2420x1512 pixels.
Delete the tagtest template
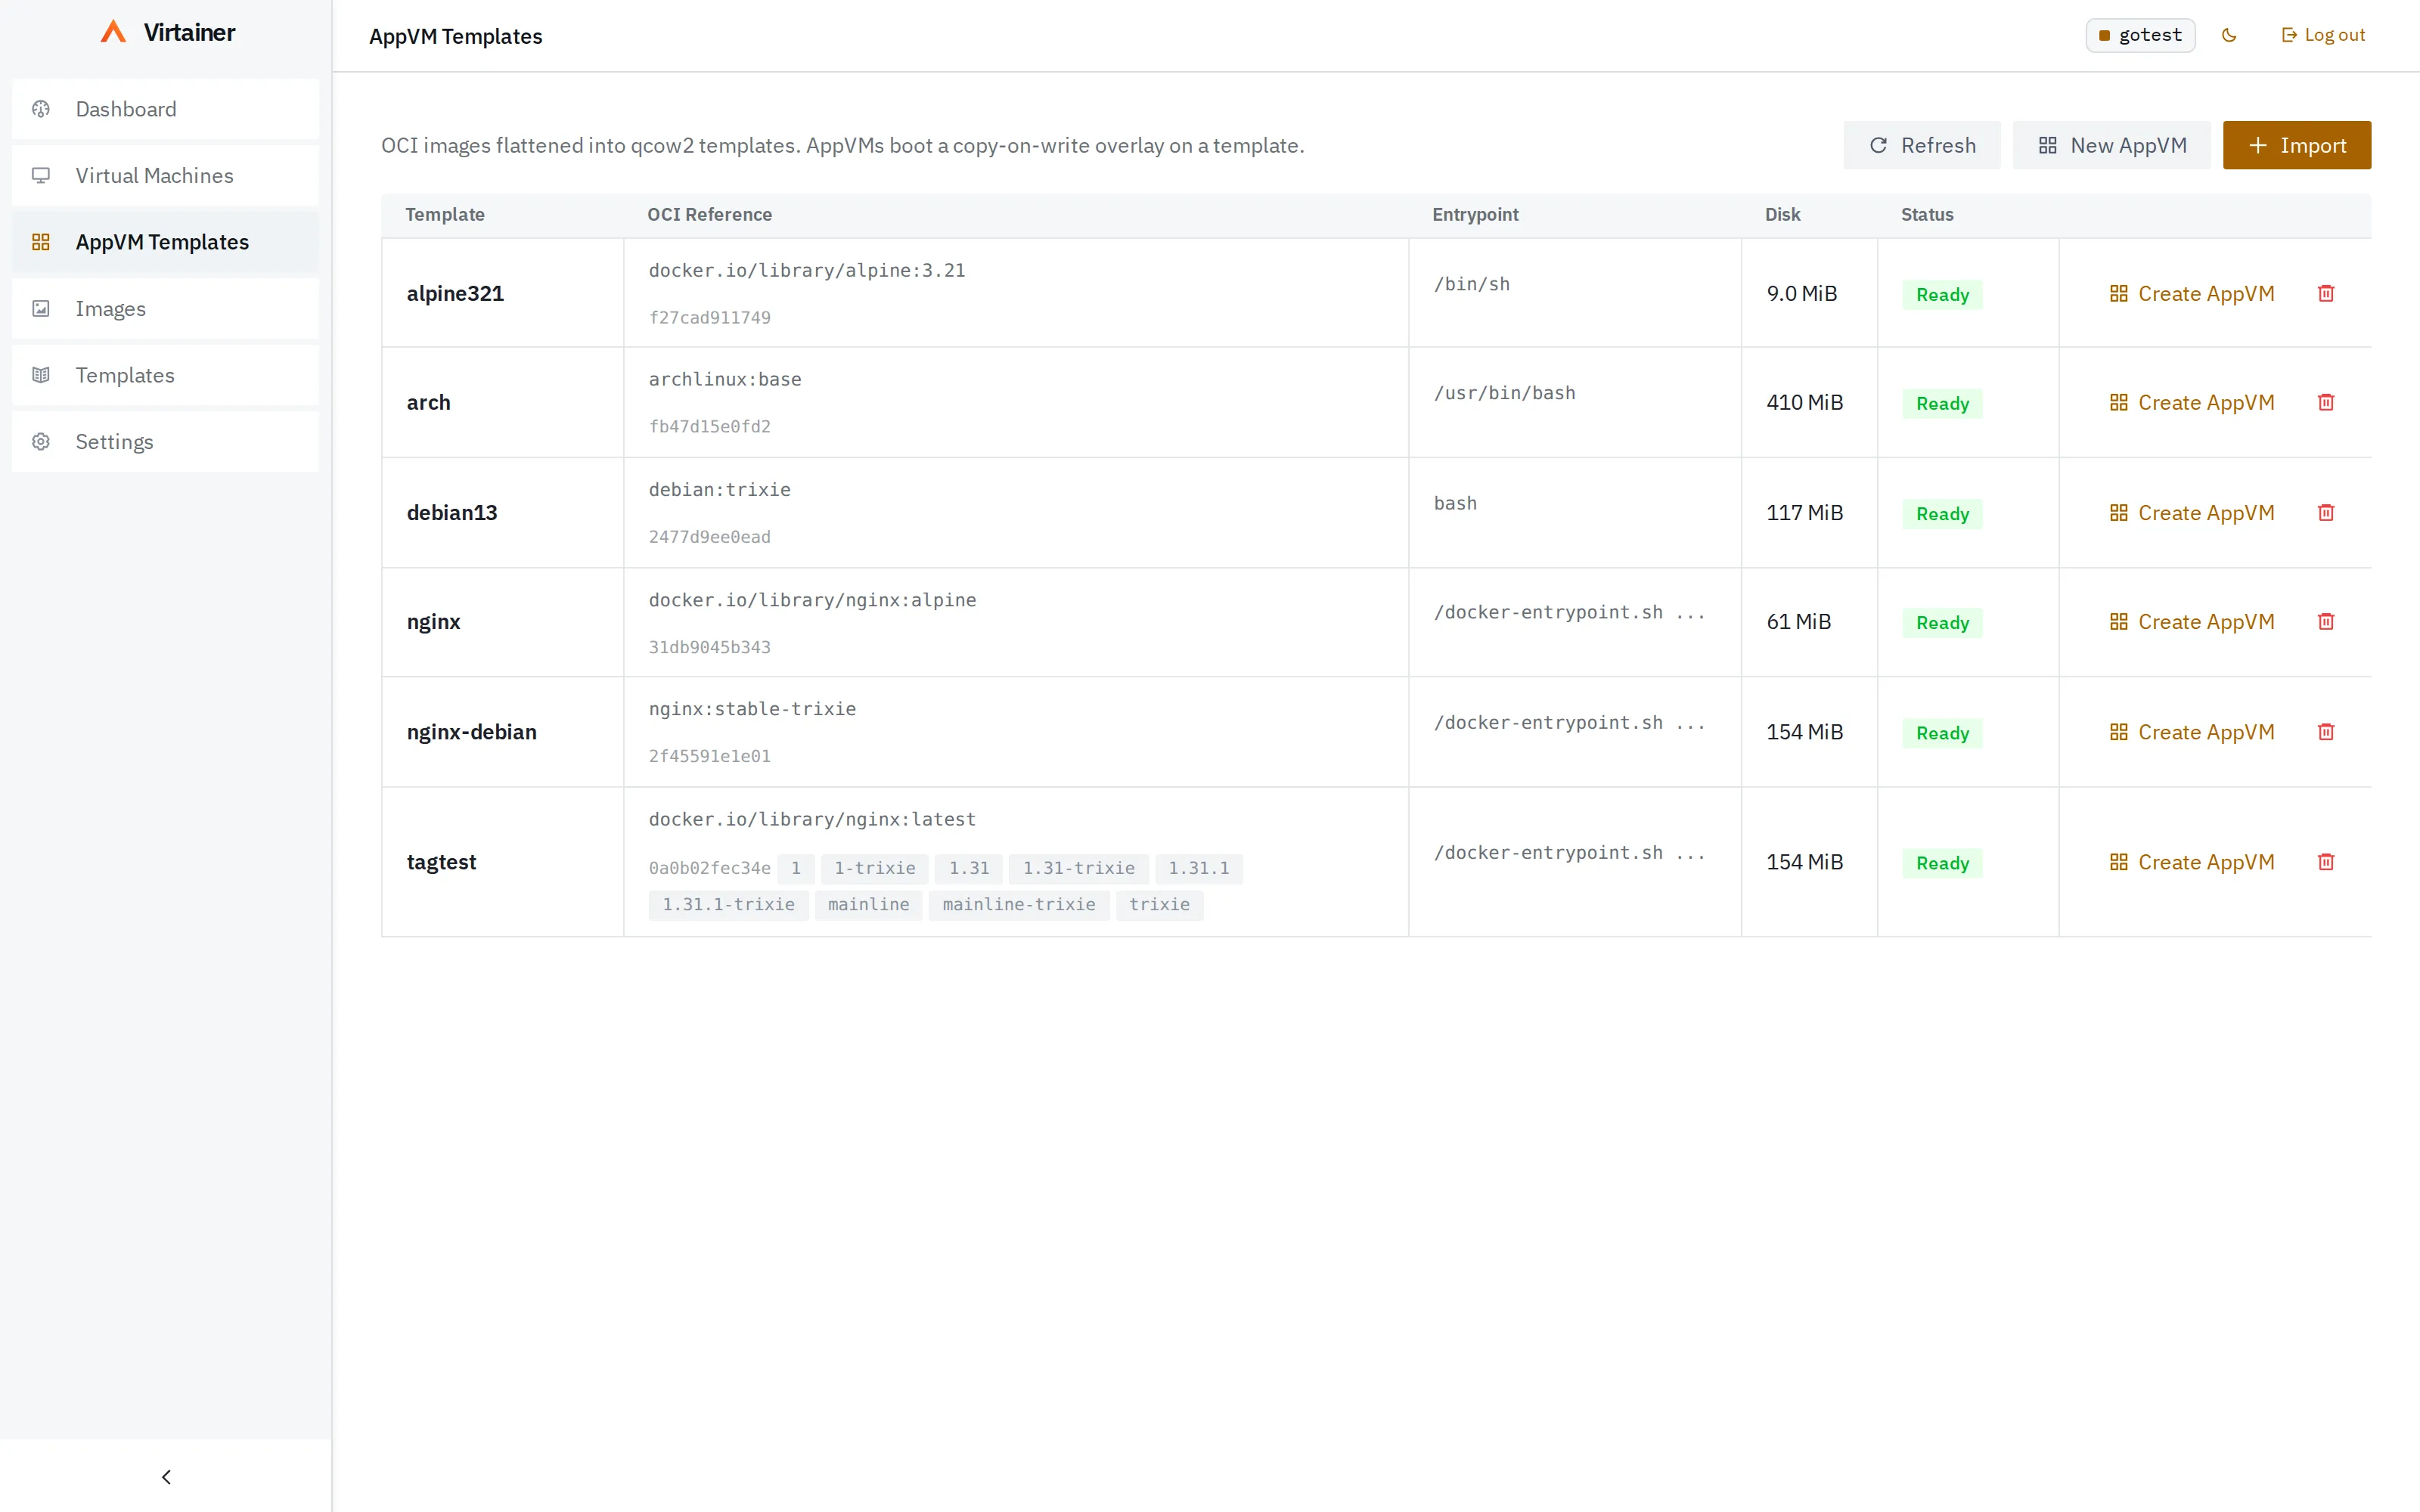click(x=2326, y=862)
